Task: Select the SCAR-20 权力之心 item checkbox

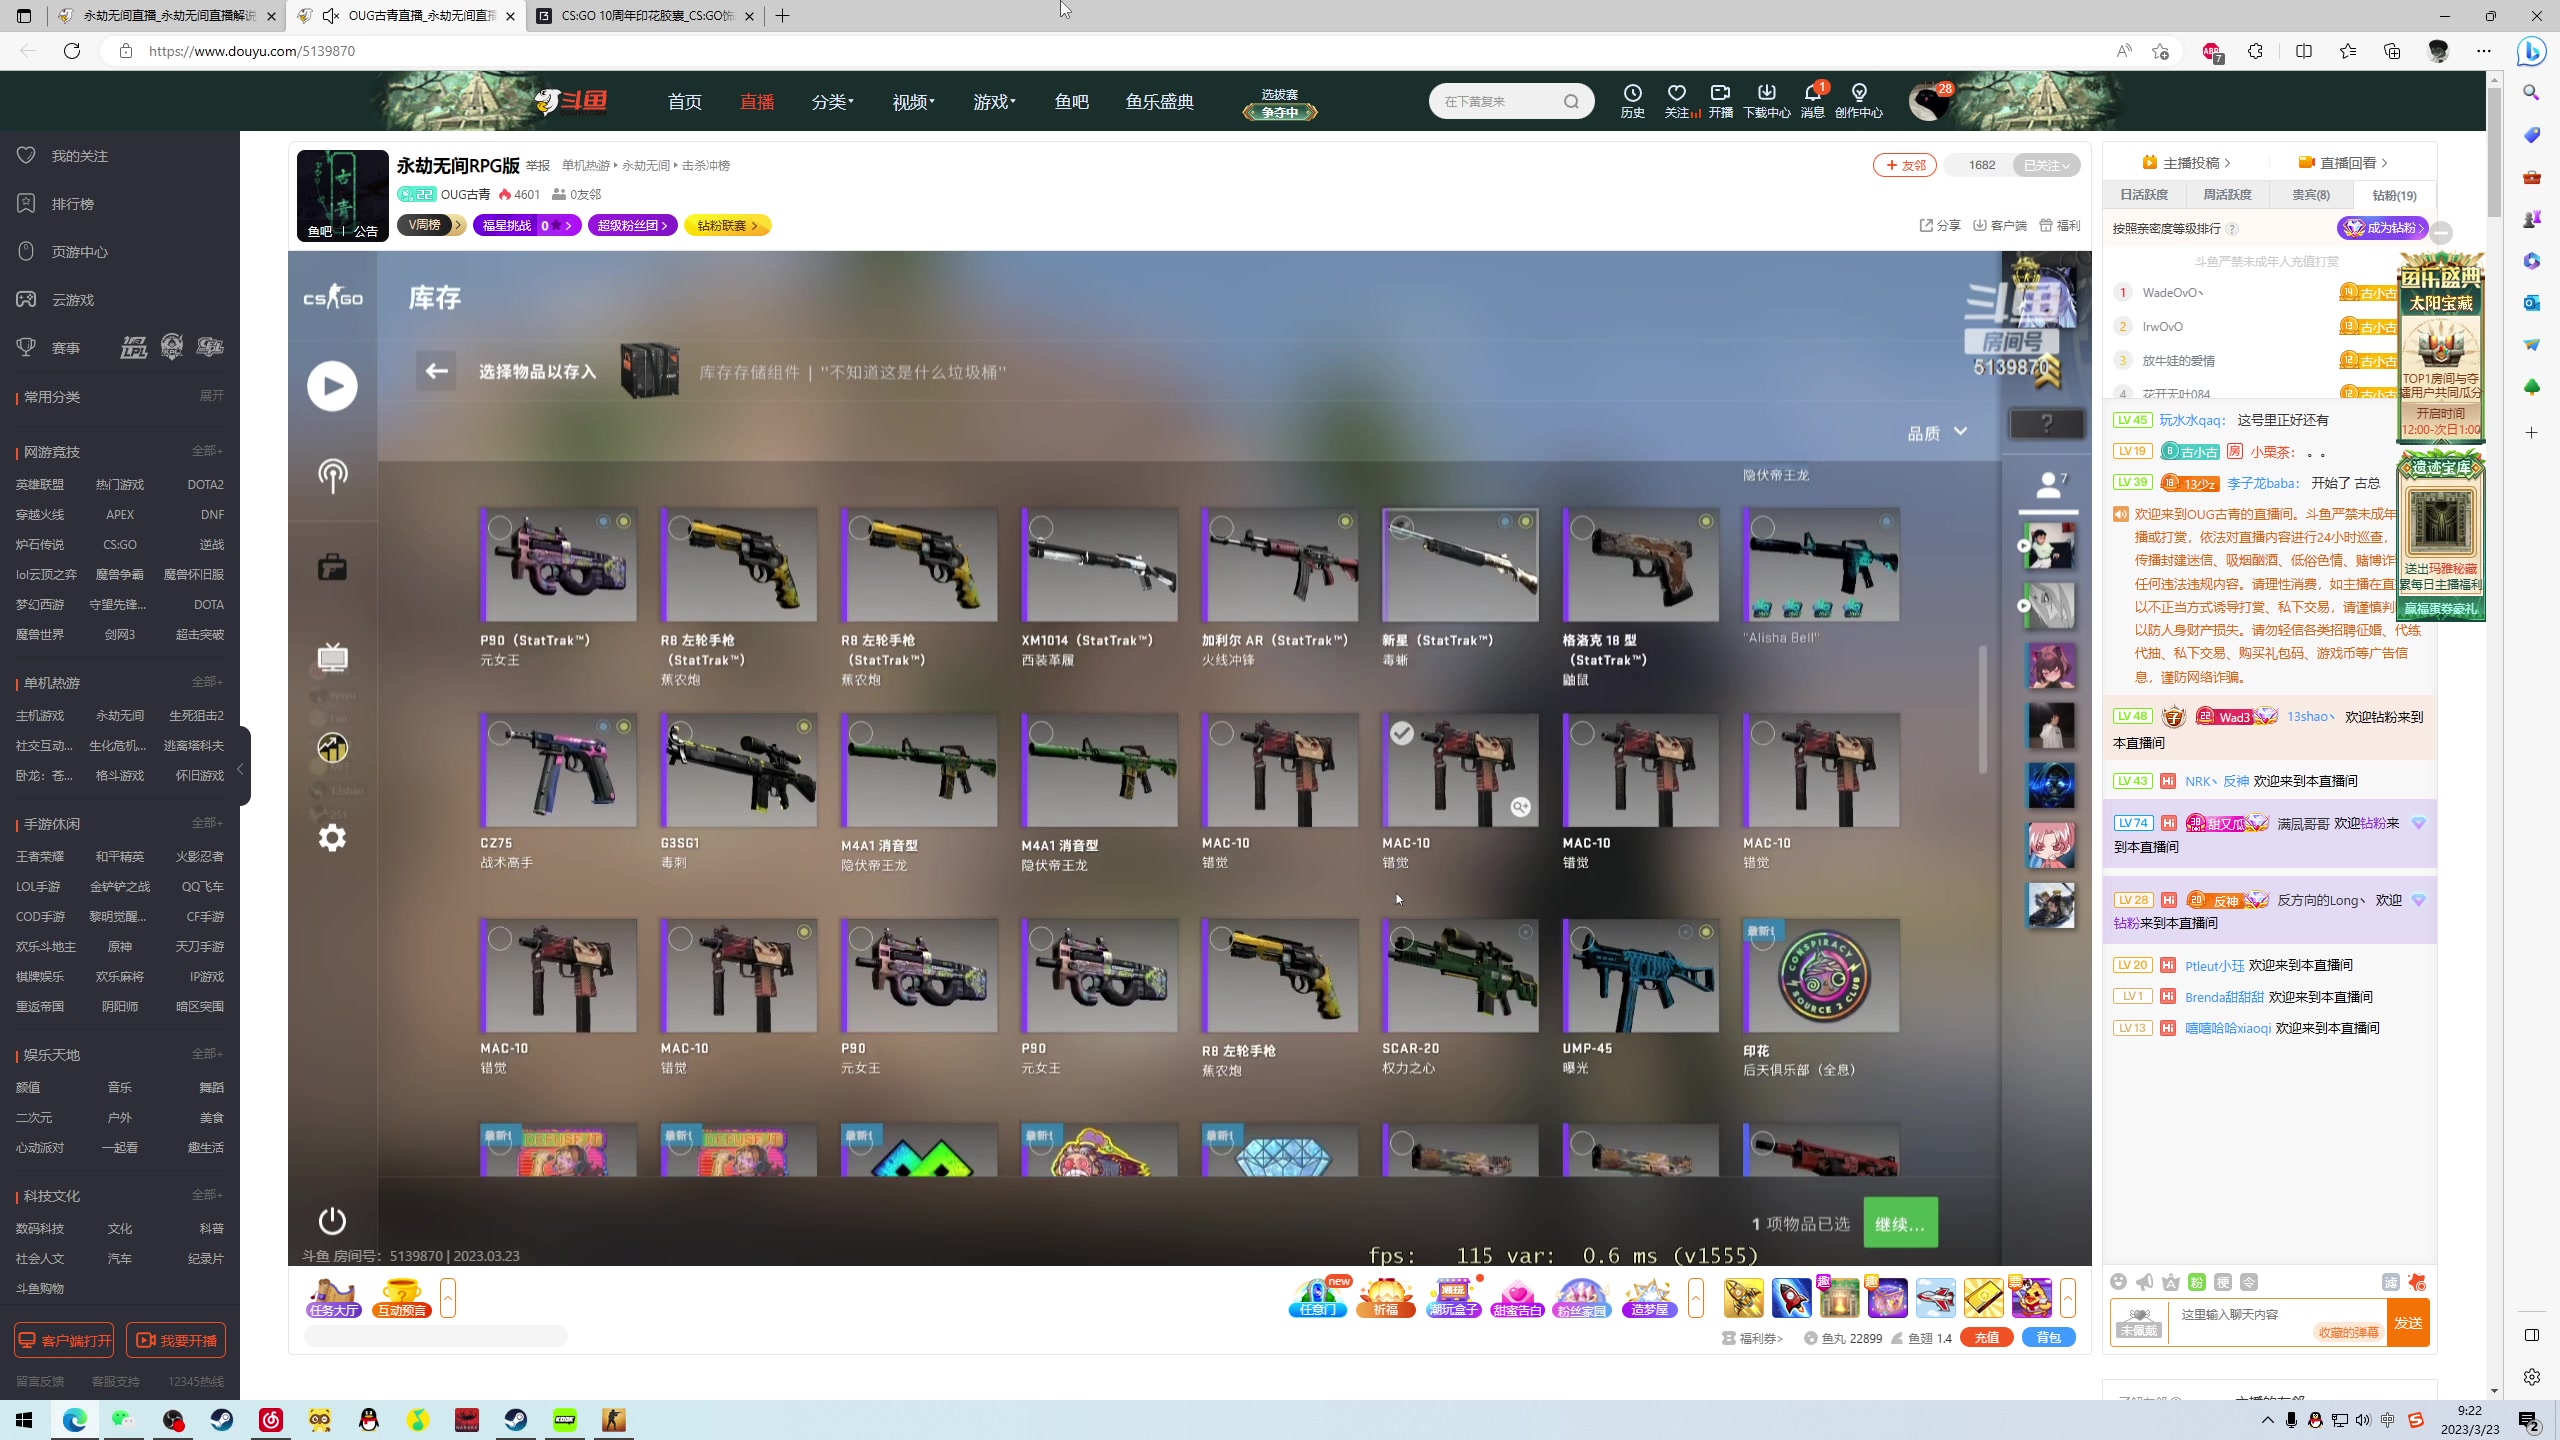Action: point(1402,939)
